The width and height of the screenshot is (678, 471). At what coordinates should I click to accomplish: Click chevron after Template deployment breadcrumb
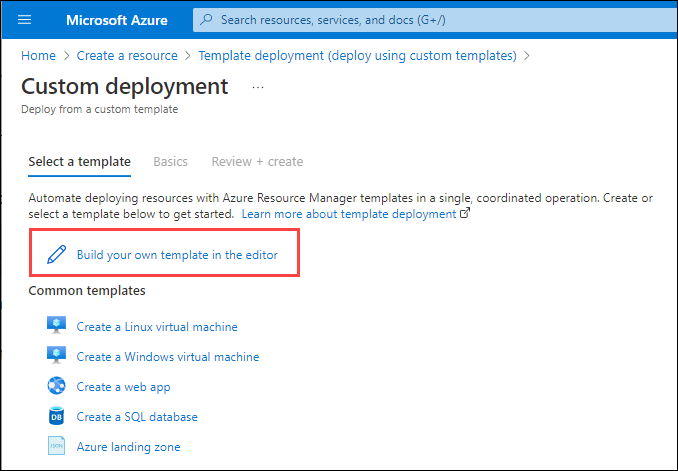(527, 56)
